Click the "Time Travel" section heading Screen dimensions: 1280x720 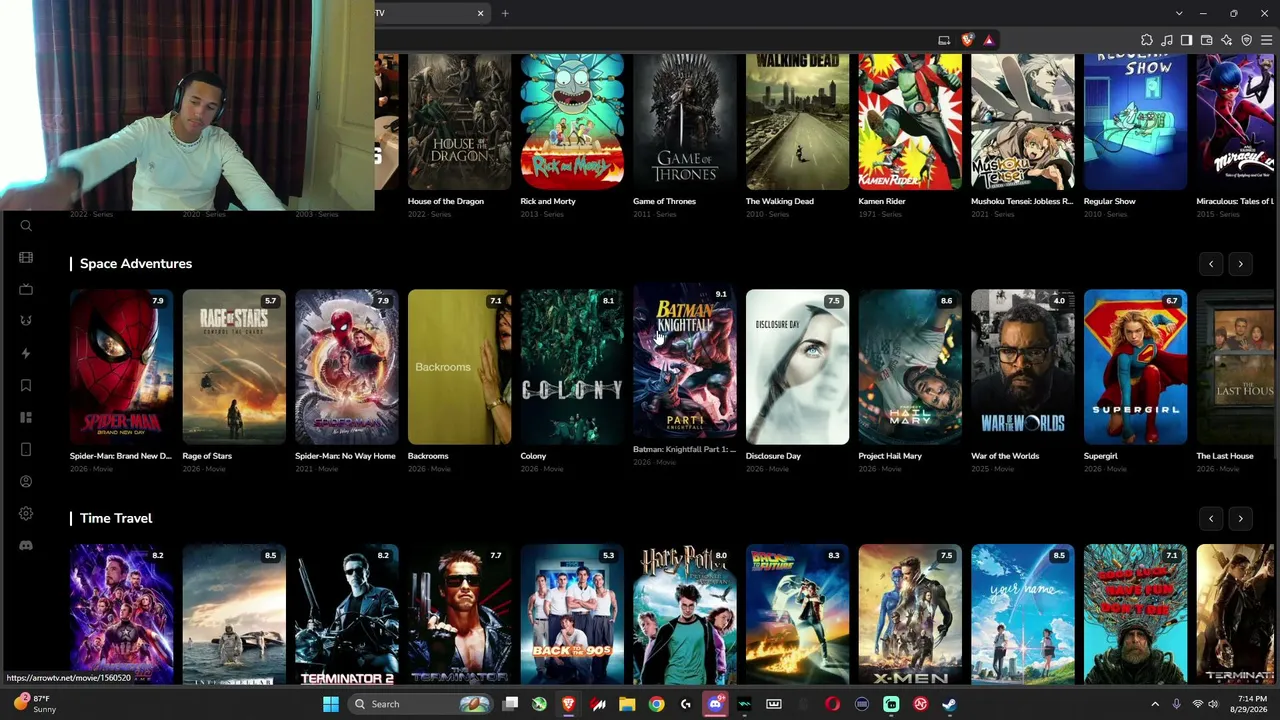116,519
